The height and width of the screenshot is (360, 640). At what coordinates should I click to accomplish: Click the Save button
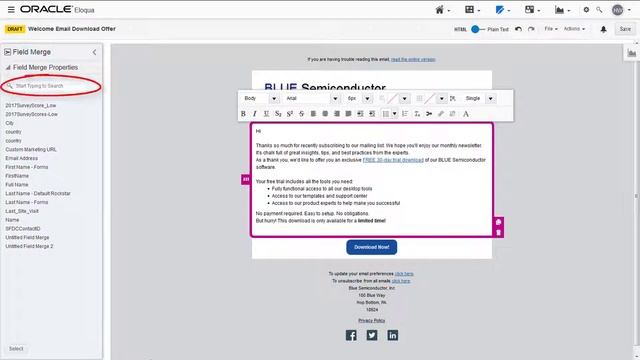click(x=625, y=29)
